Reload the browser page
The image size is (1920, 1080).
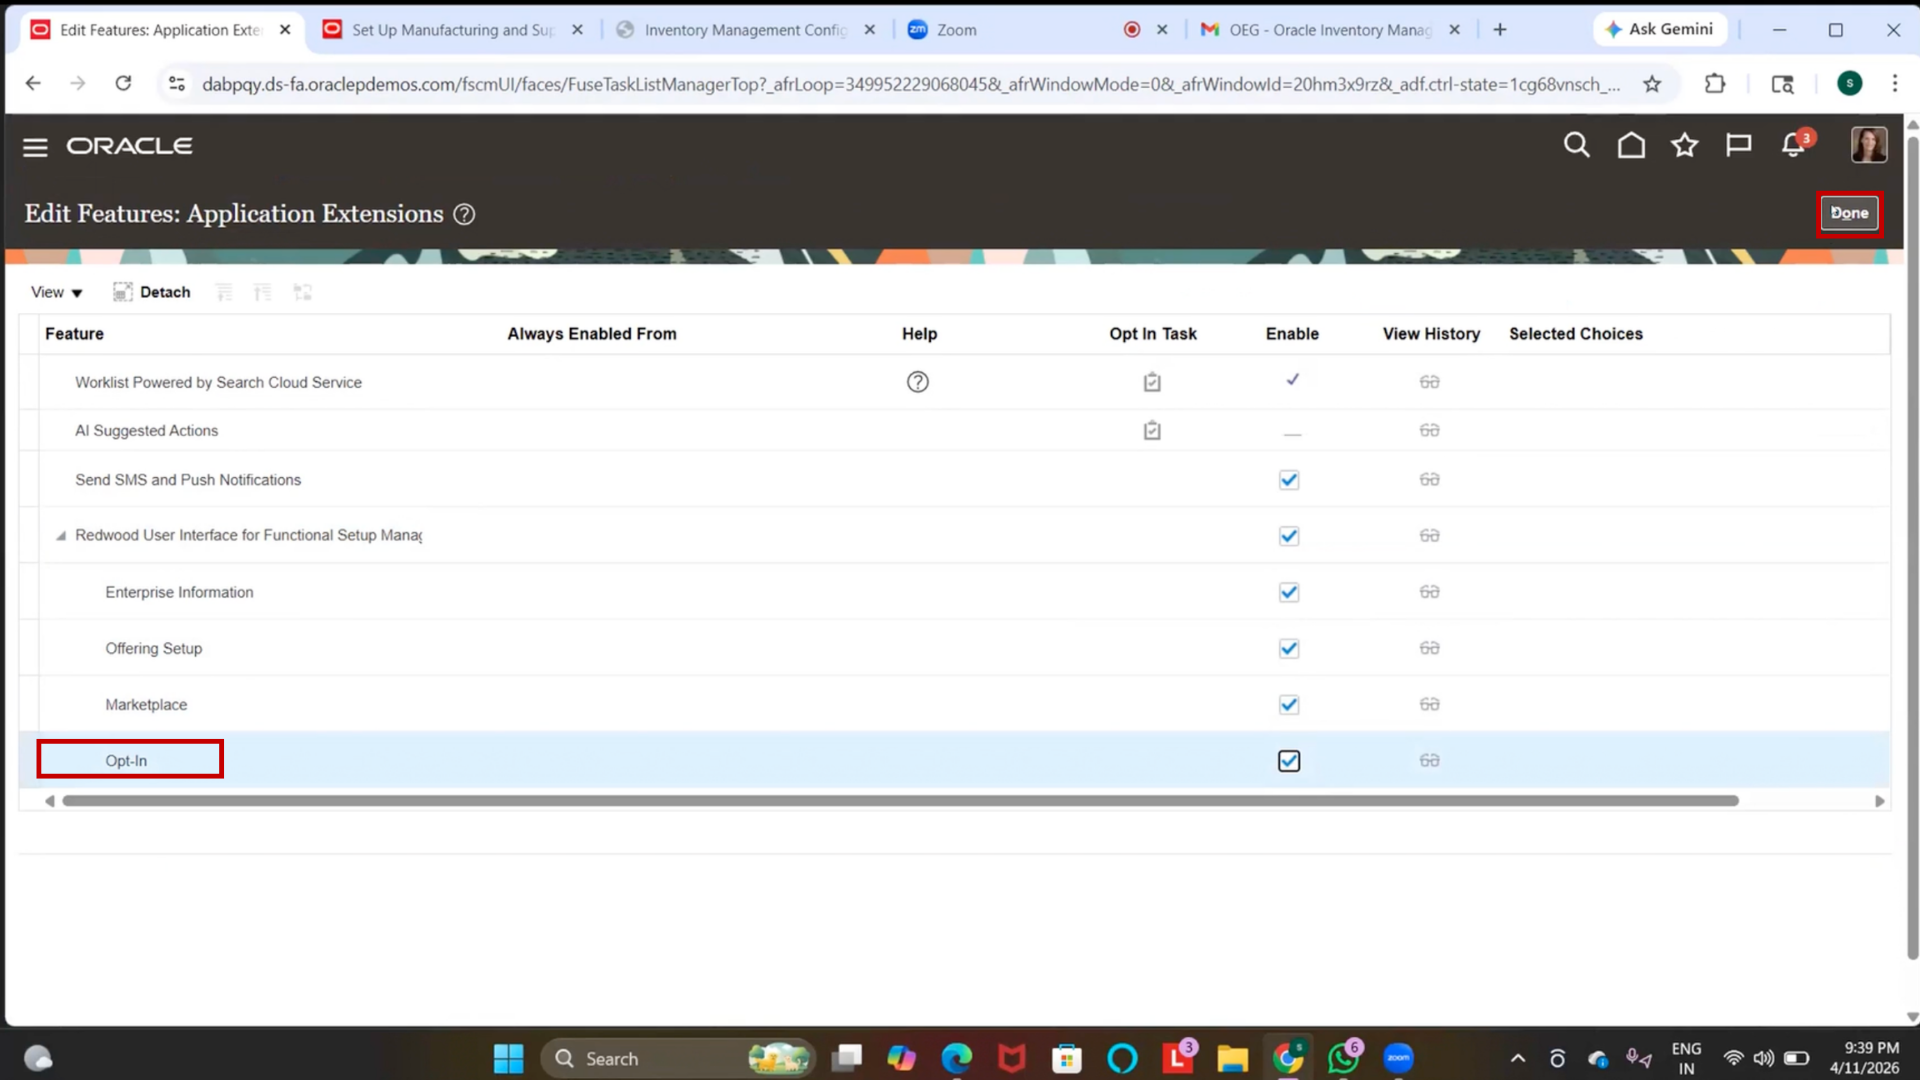(x=123, y=83)
